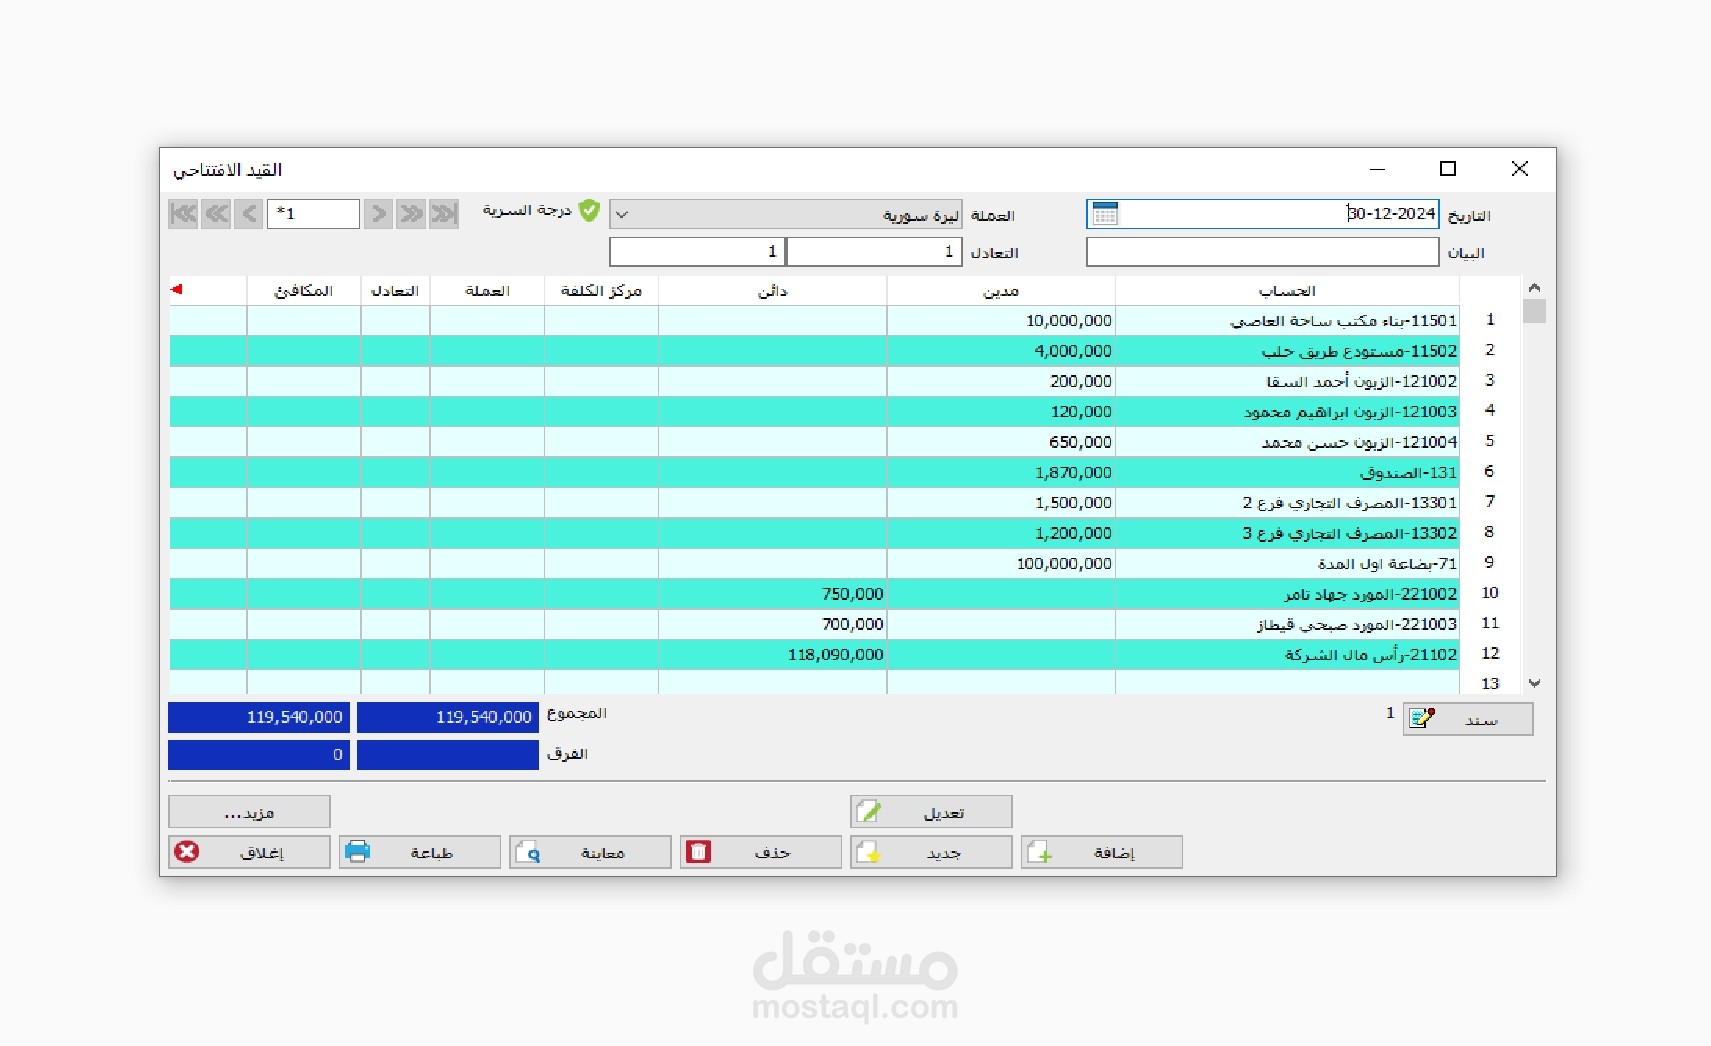1711x1046 pixels.
Task: Select account row 121002 الزبون أحمد السقا
Action: [1287, 381]
